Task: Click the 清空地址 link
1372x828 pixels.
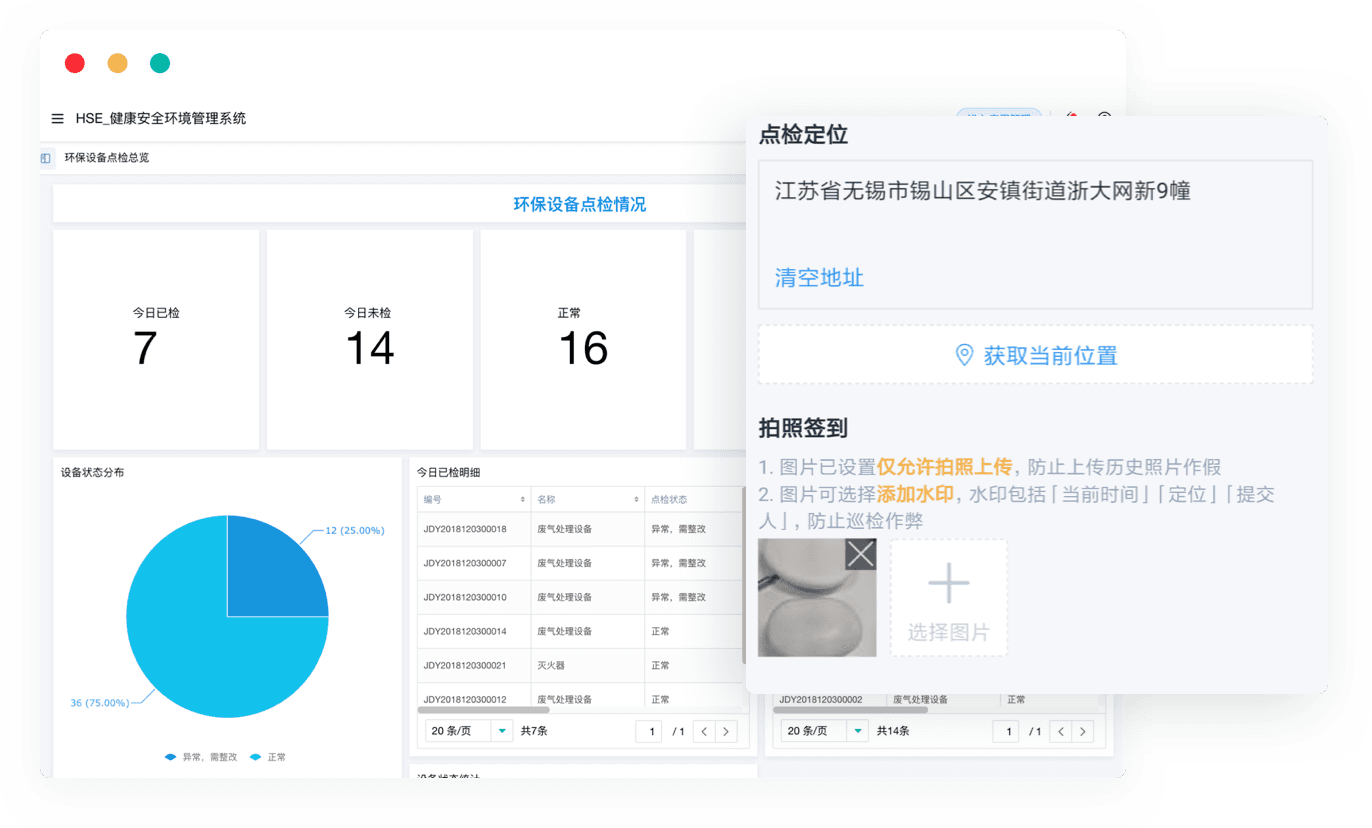Action: 819,278
